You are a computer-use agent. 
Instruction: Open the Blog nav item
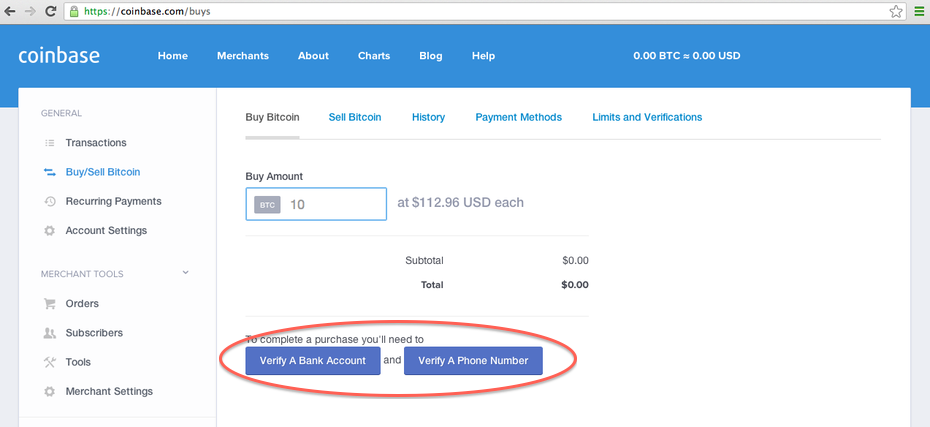click(431, 56)
